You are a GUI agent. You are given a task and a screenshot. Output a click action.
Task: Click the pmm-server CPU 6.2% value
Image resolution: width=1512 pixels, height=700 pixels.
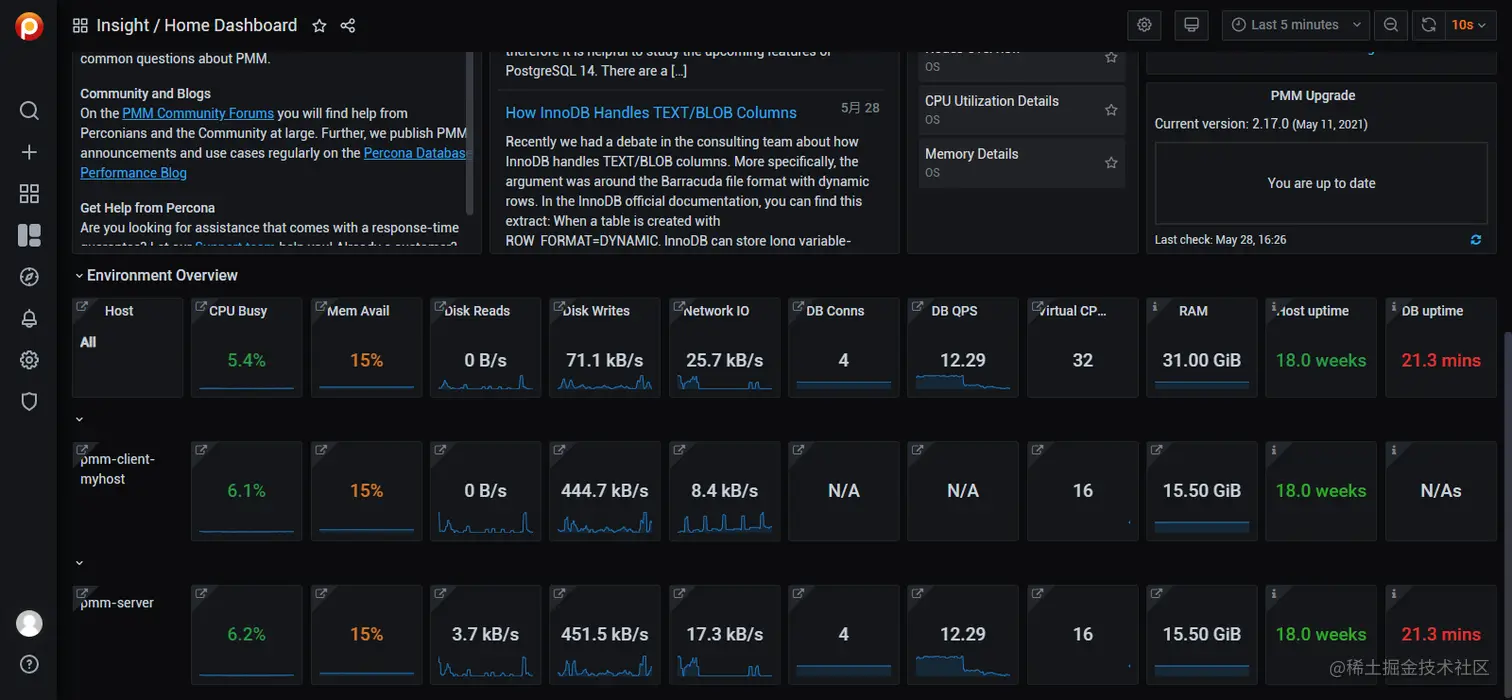click(246, 634)
